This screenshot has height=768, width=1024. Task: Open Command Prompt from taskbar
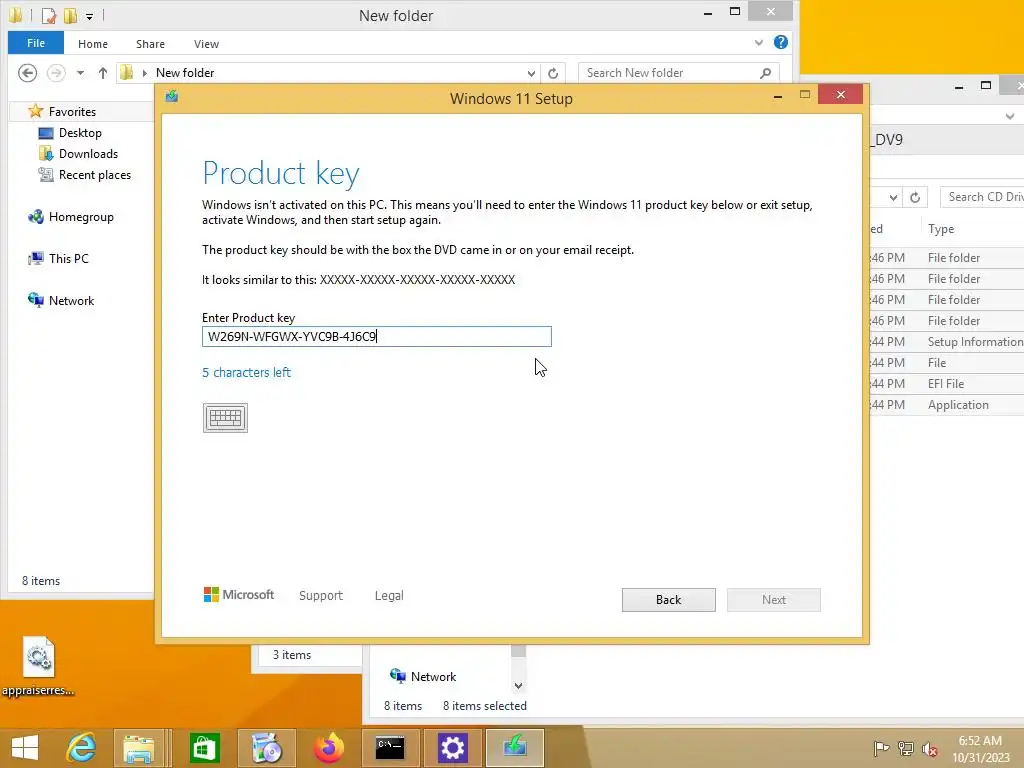pyautogui.click(x=390, y=748)
